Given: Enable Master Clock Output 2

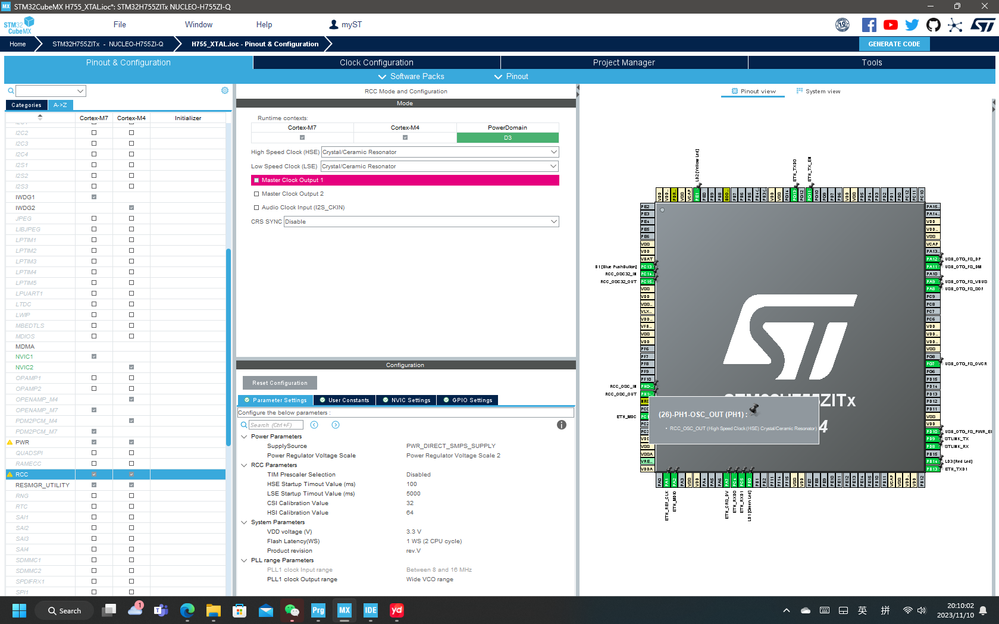Looking at the screenshot, I should [256, 193].
